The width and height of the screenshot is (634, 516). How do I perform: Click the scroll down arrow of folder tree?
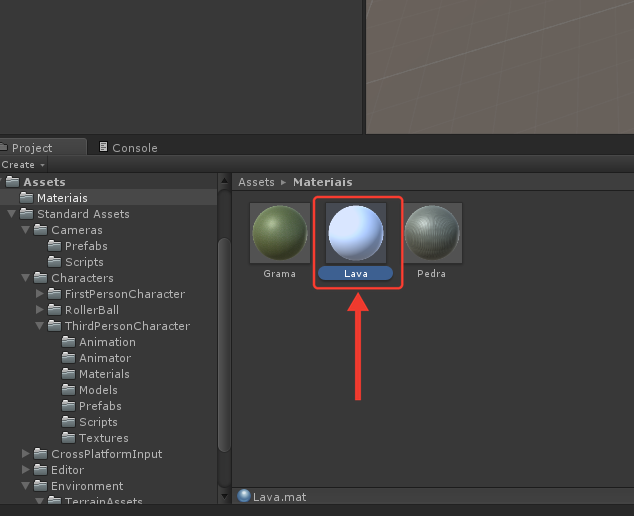[x=224, y=496]
